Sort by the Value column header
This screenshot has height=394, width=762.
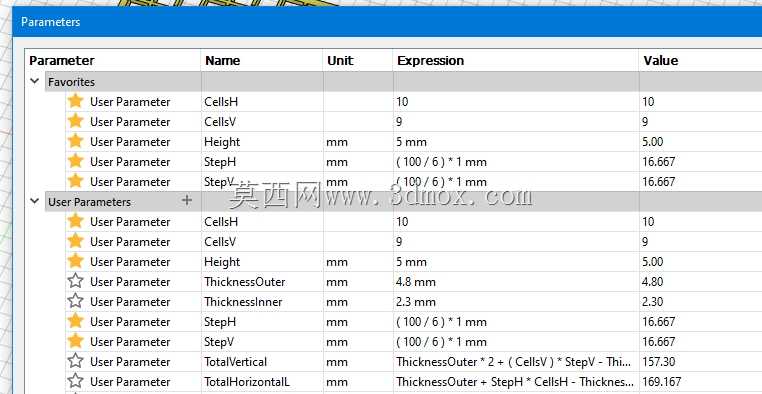coord(700,61)
